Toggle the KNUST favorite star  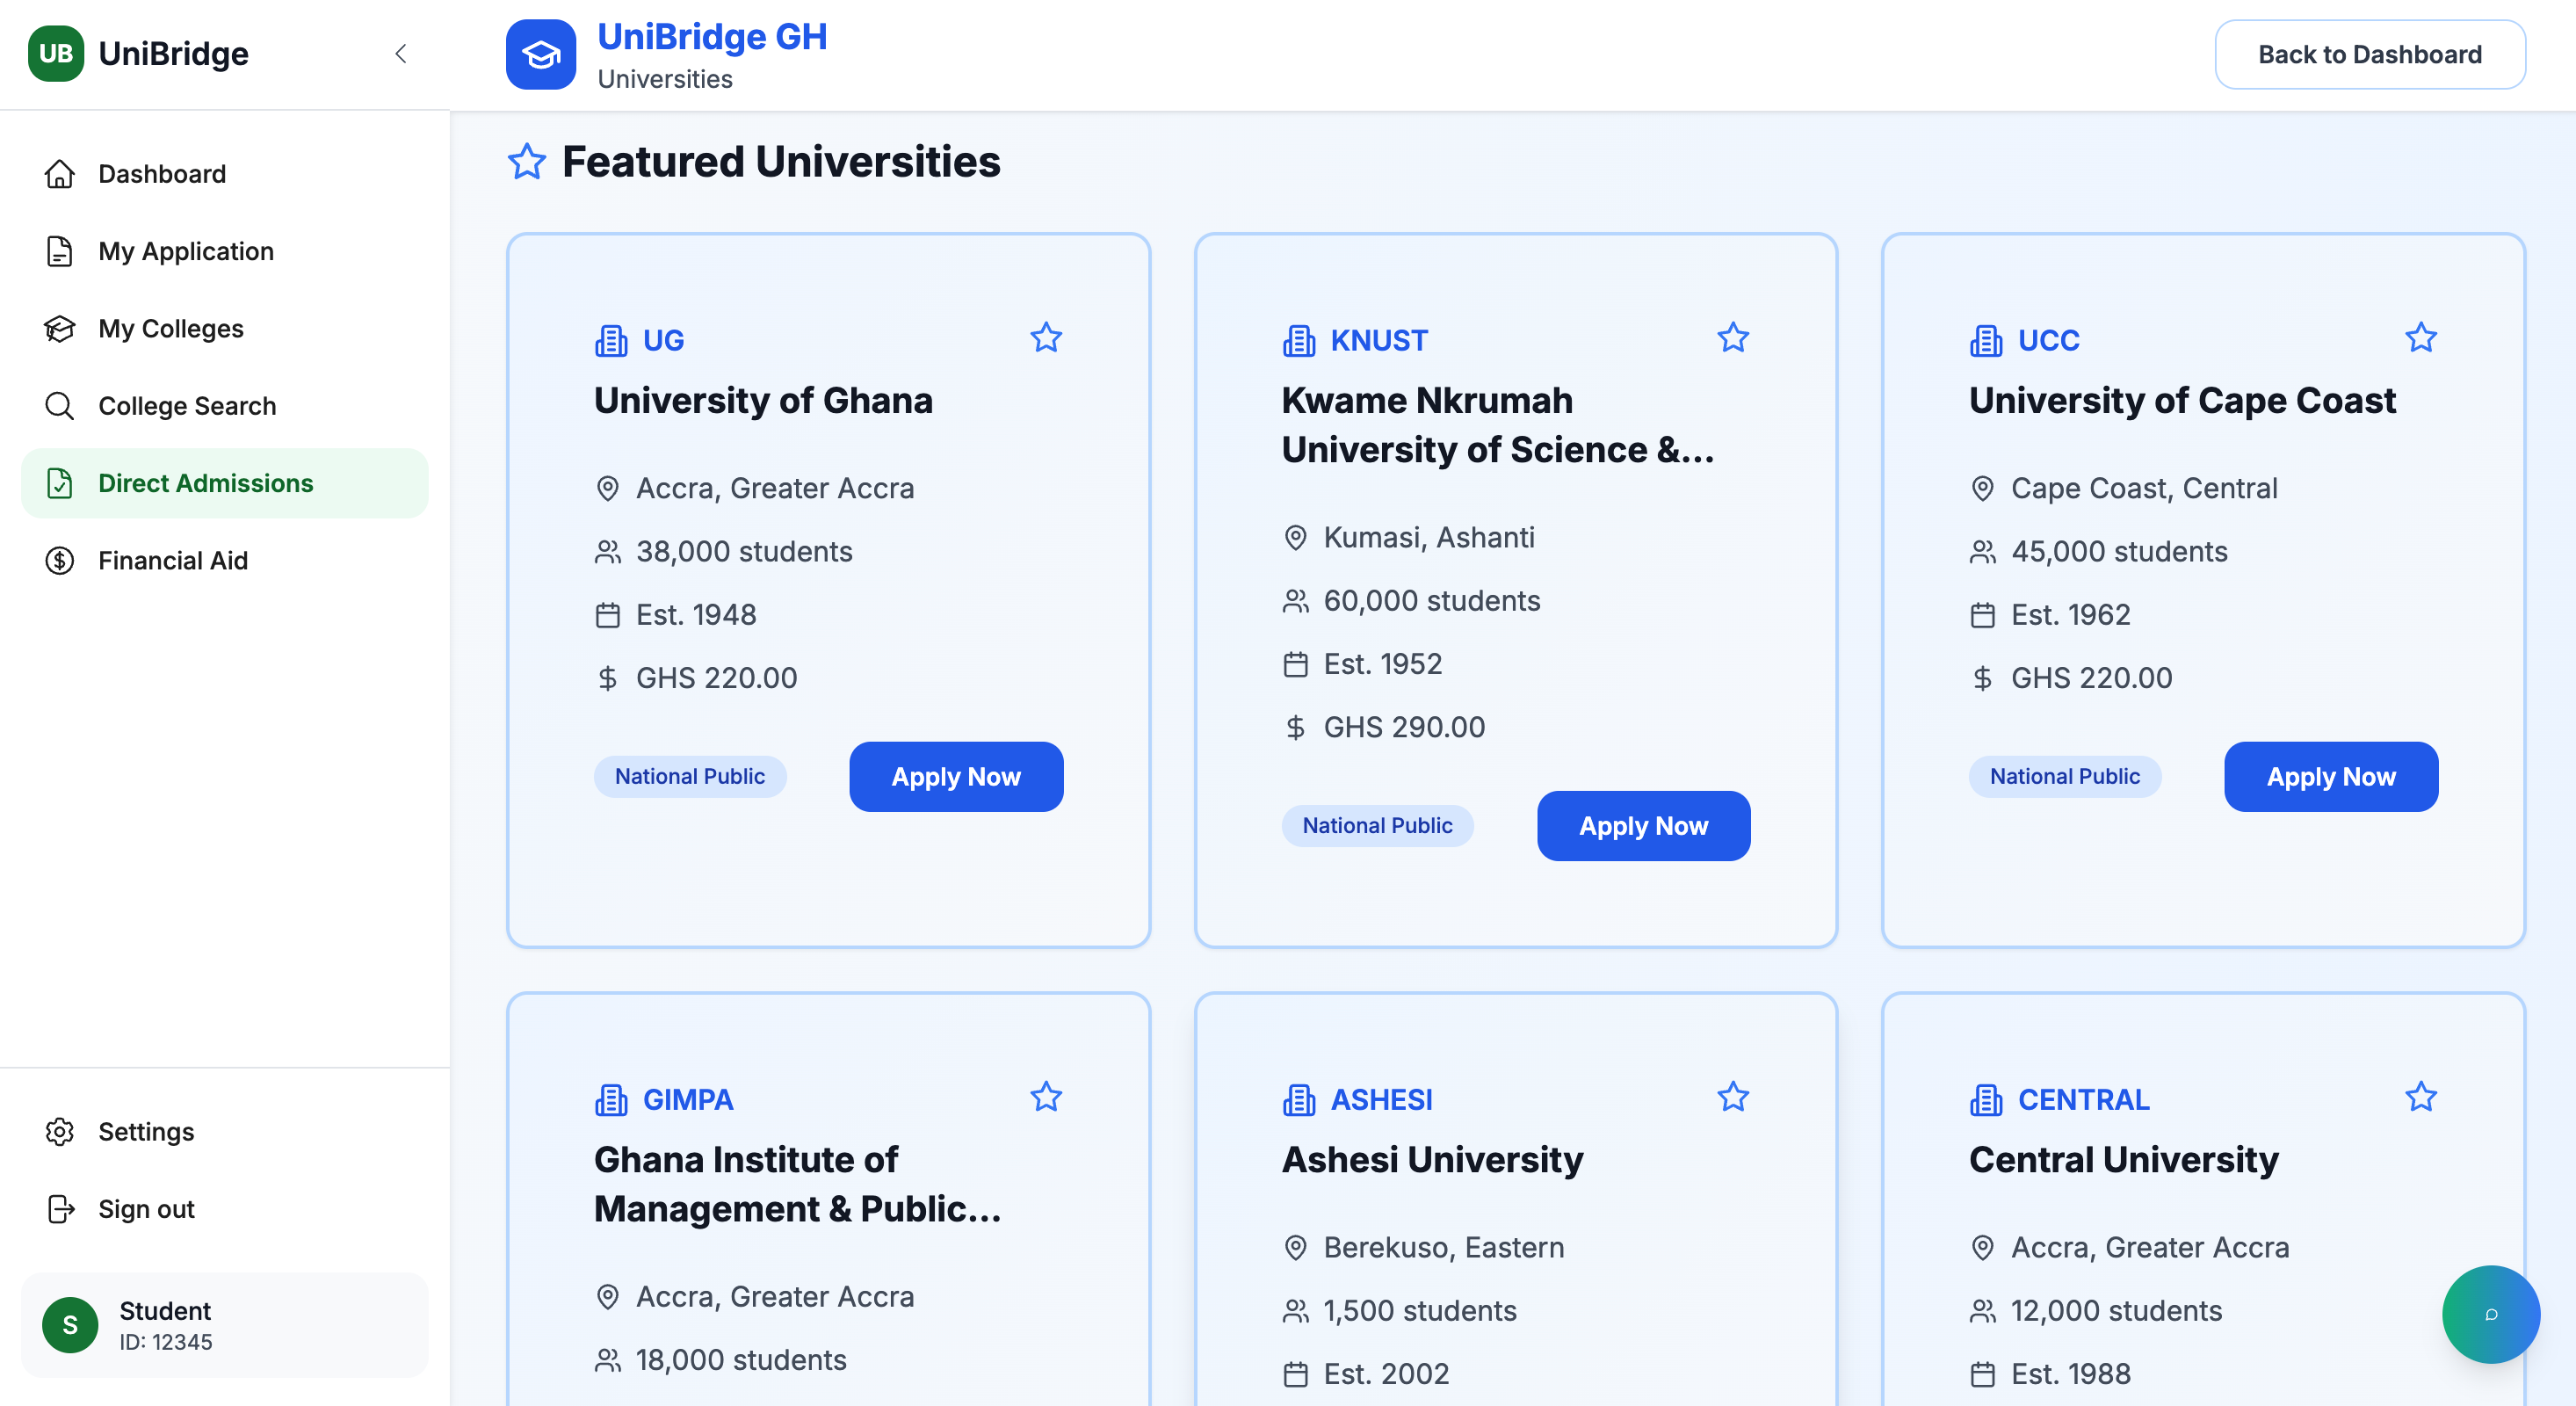coord(1732,338)
